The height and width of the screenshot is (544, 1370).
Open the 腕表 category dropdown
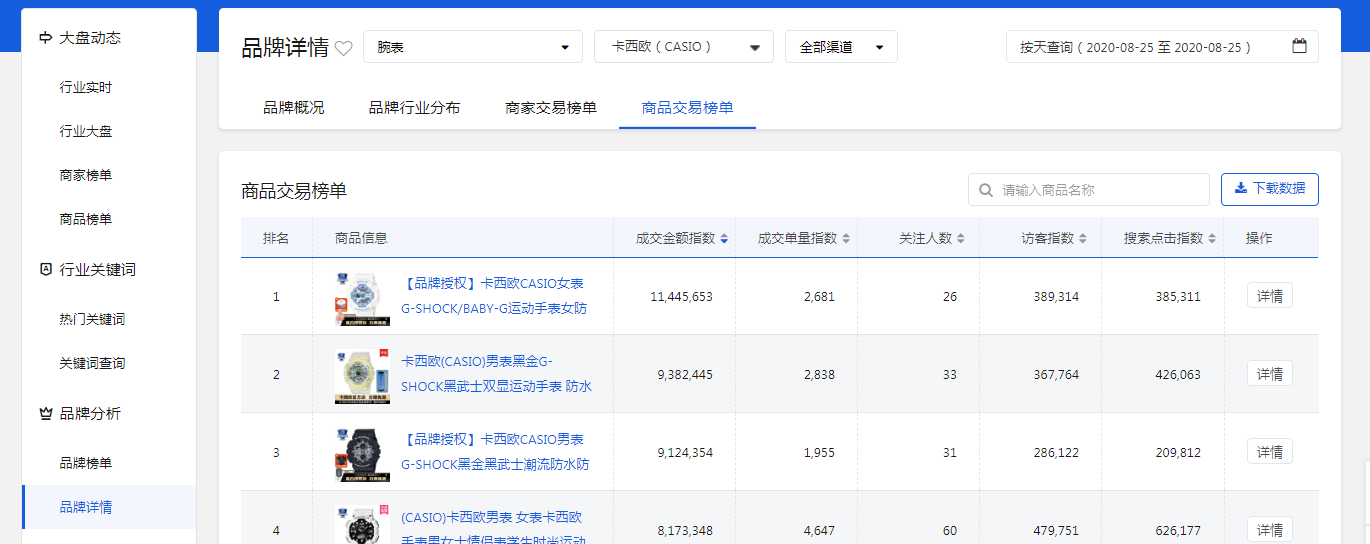point(473,47)
